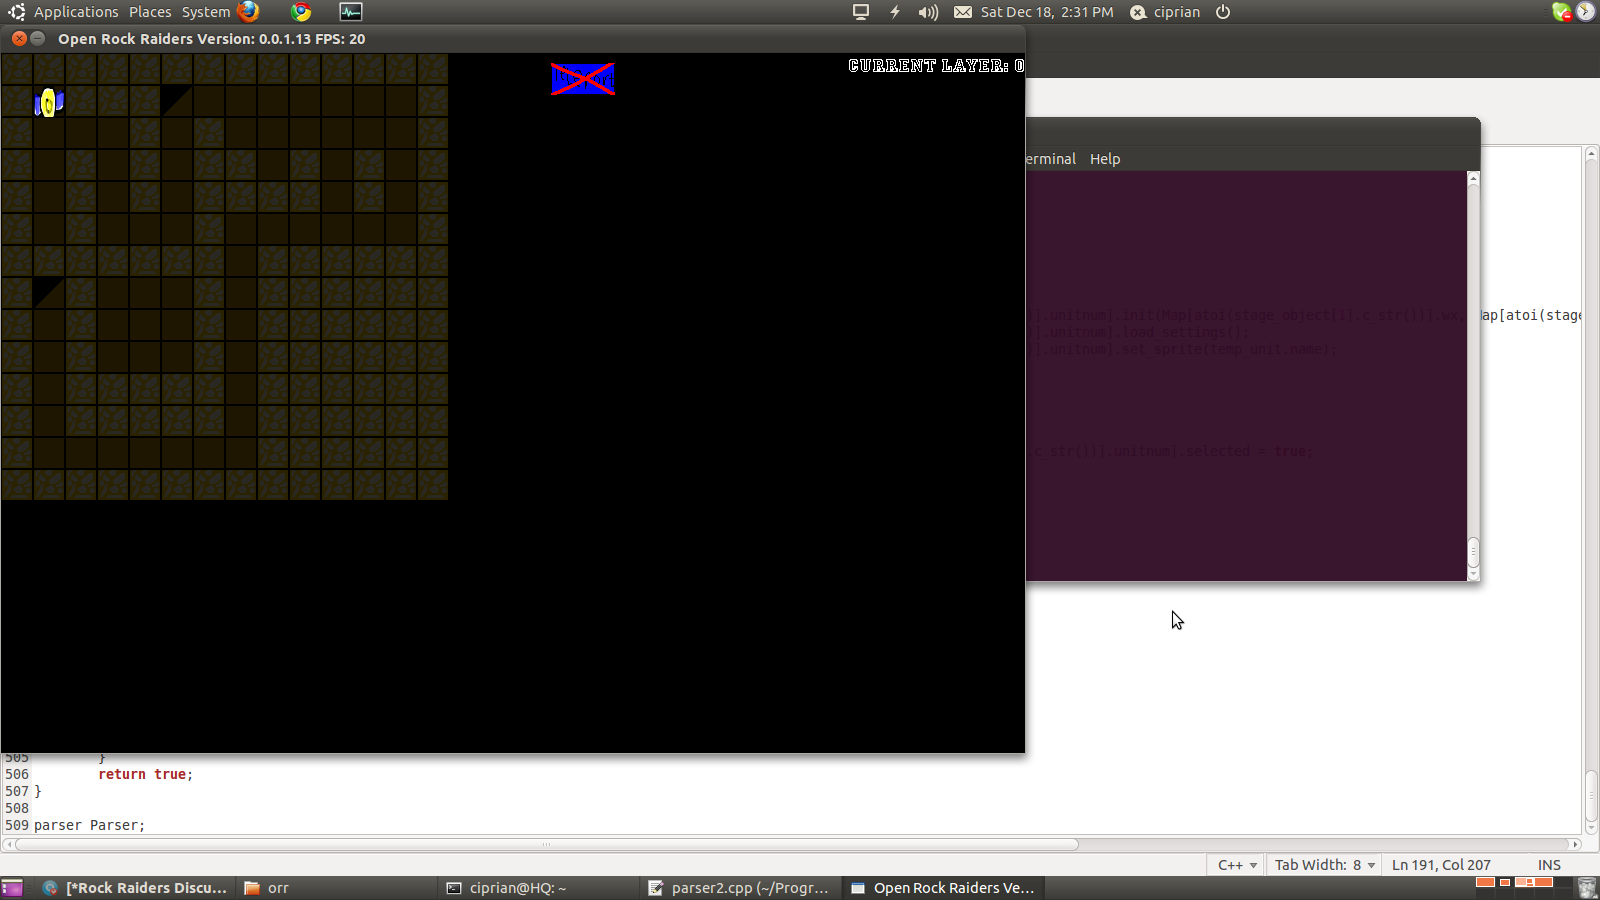1600x900 pixels.
Task: Minimize the Open Rock Raiders window
Action: [38, 38]
